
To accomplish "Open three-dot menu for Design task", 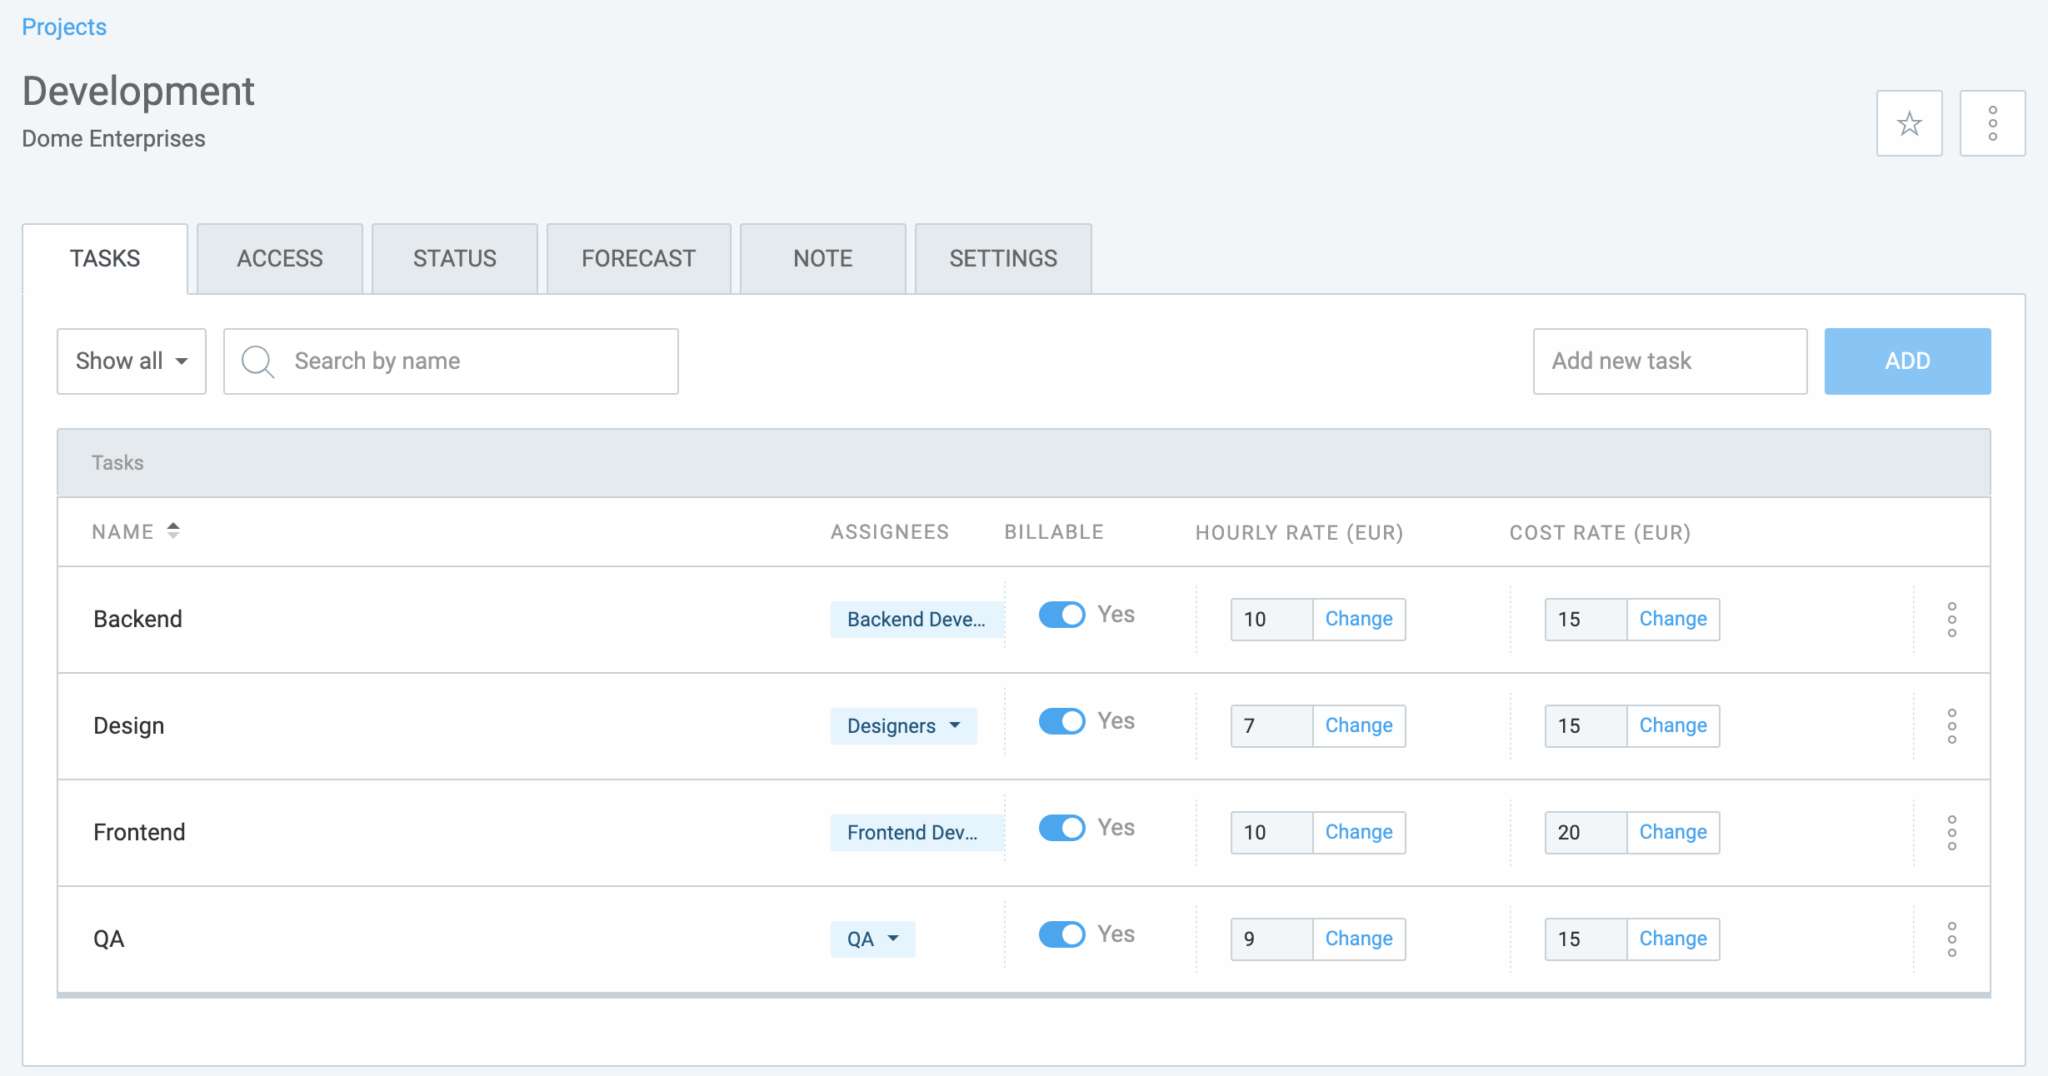I will (x=1951, y=726).
